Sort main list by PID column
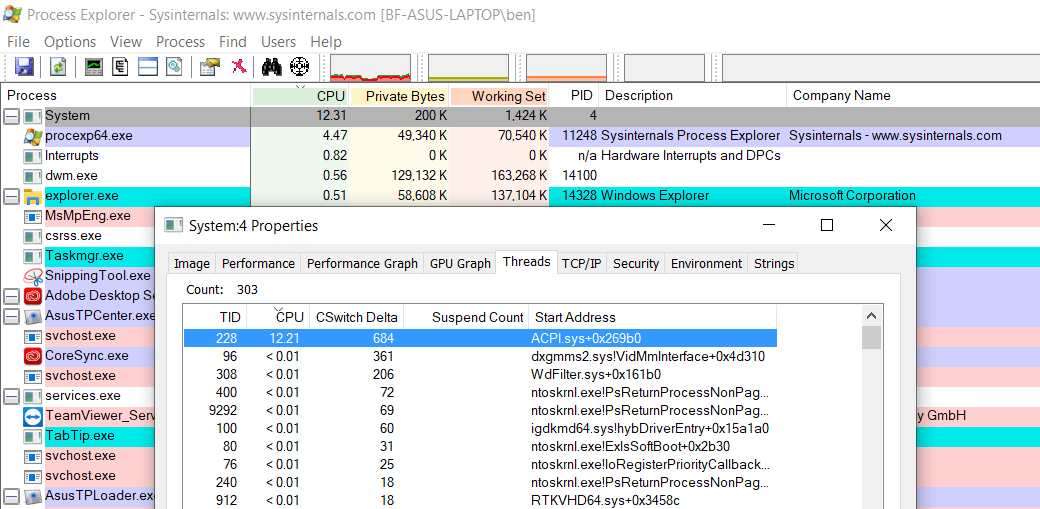Viewport: 1040px width, 509px height. (574, 96)
